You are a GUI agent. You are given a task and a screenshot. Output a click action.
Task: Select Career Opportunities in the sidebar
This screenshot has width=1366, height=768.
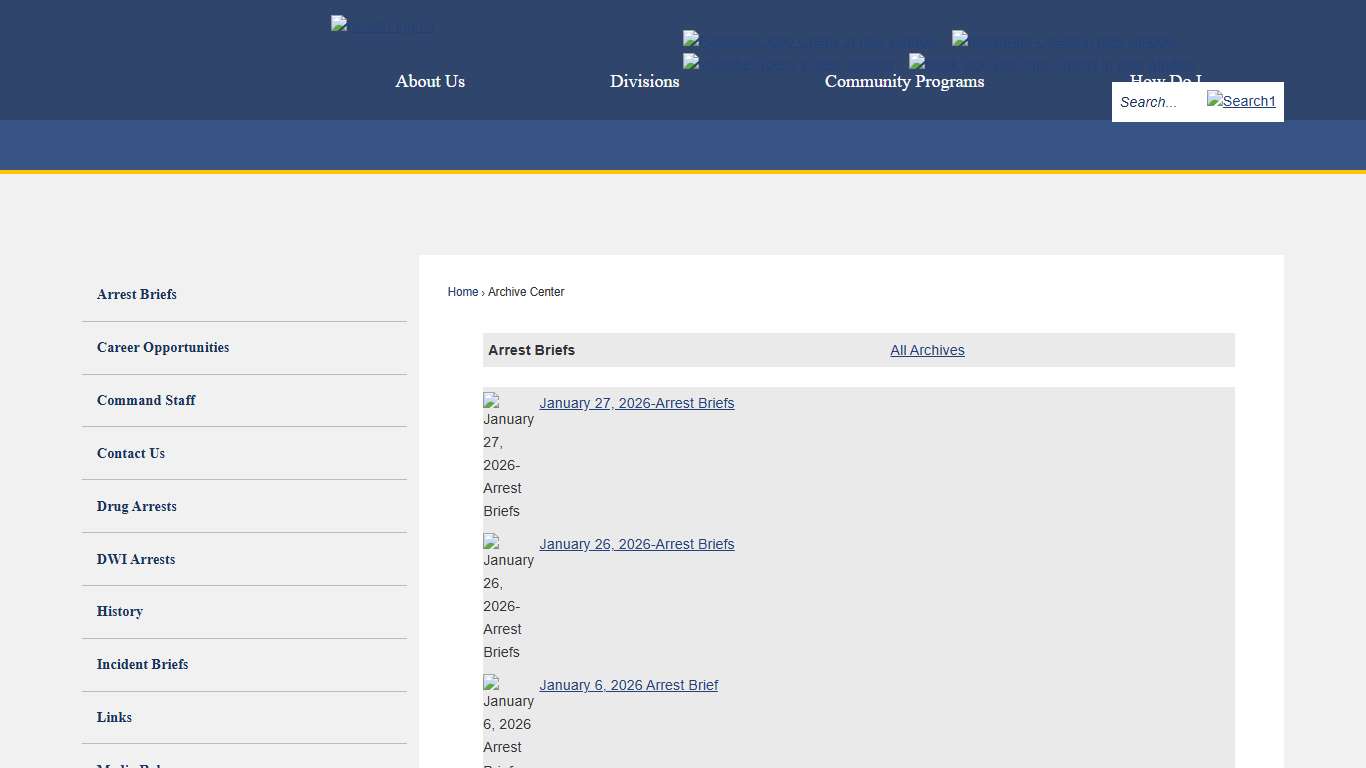[163, 347]
